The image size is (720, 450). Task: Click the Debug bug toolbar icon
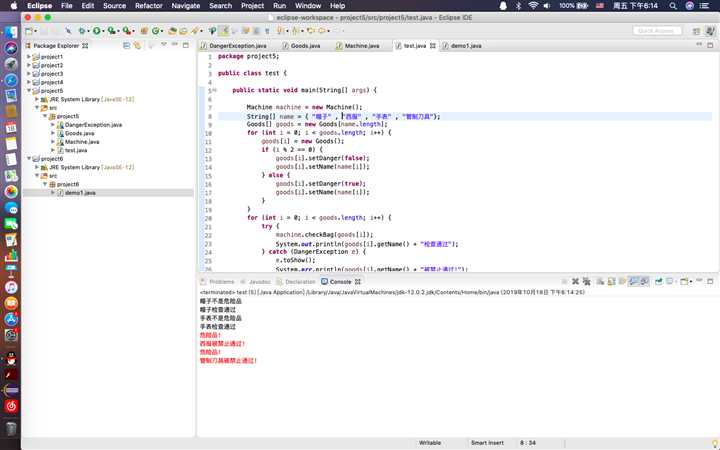(x=82, y=31)
